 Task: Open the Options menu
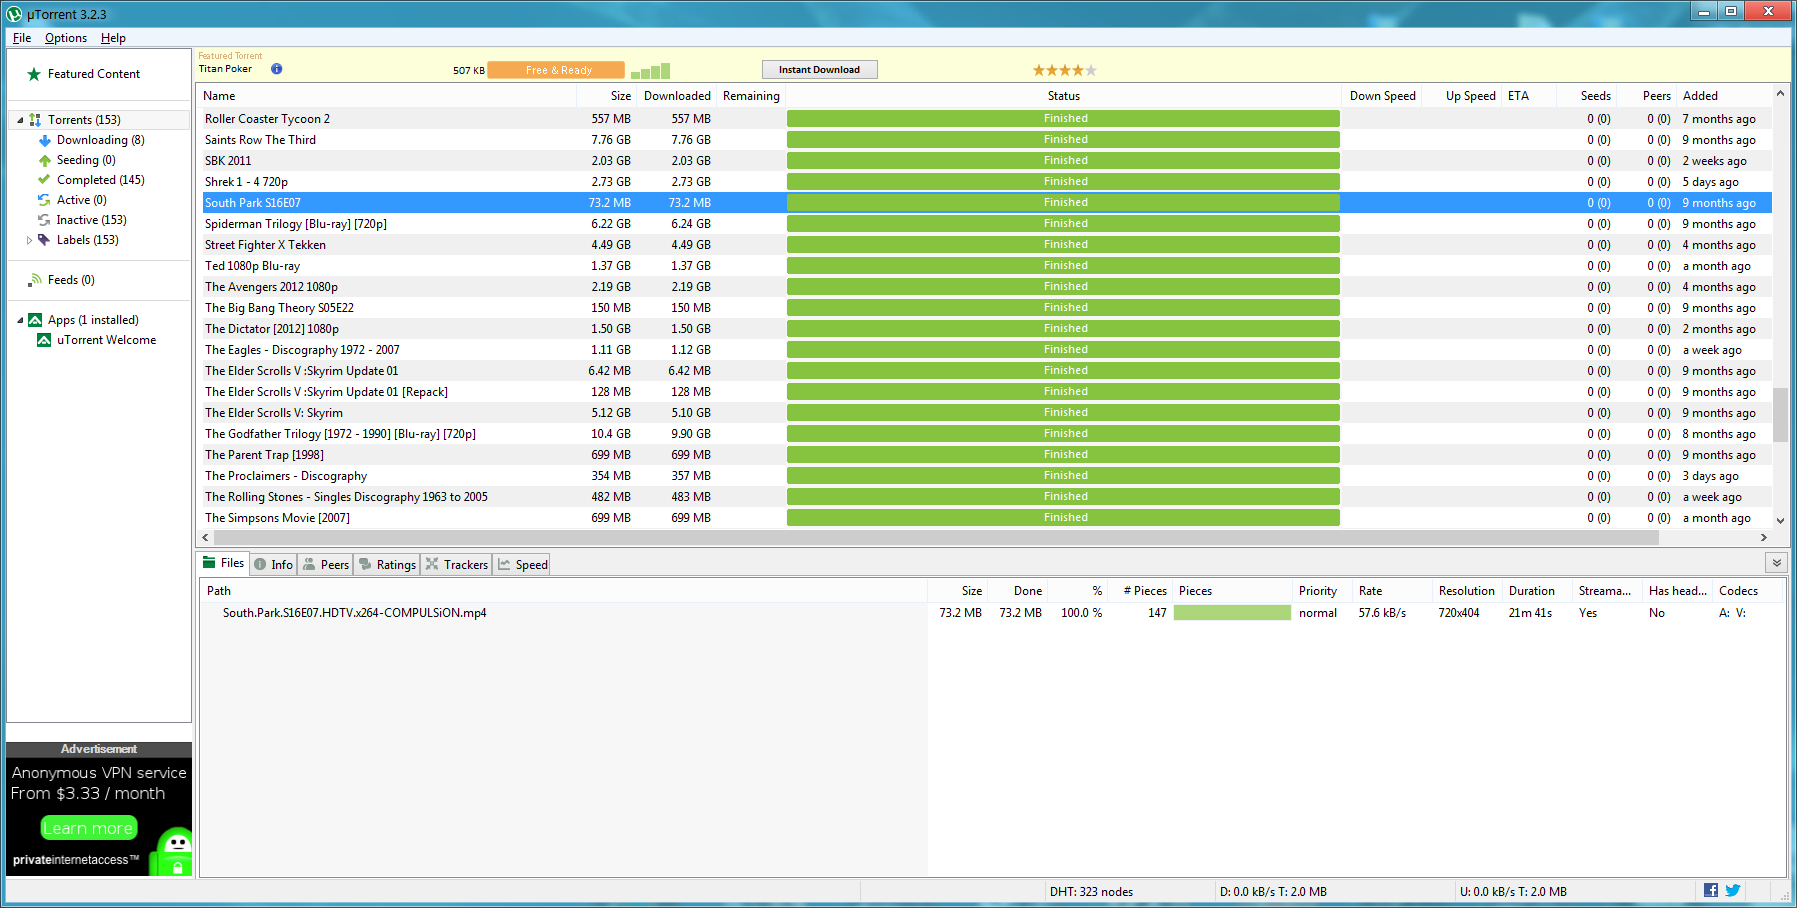click(x=66, y=38)
